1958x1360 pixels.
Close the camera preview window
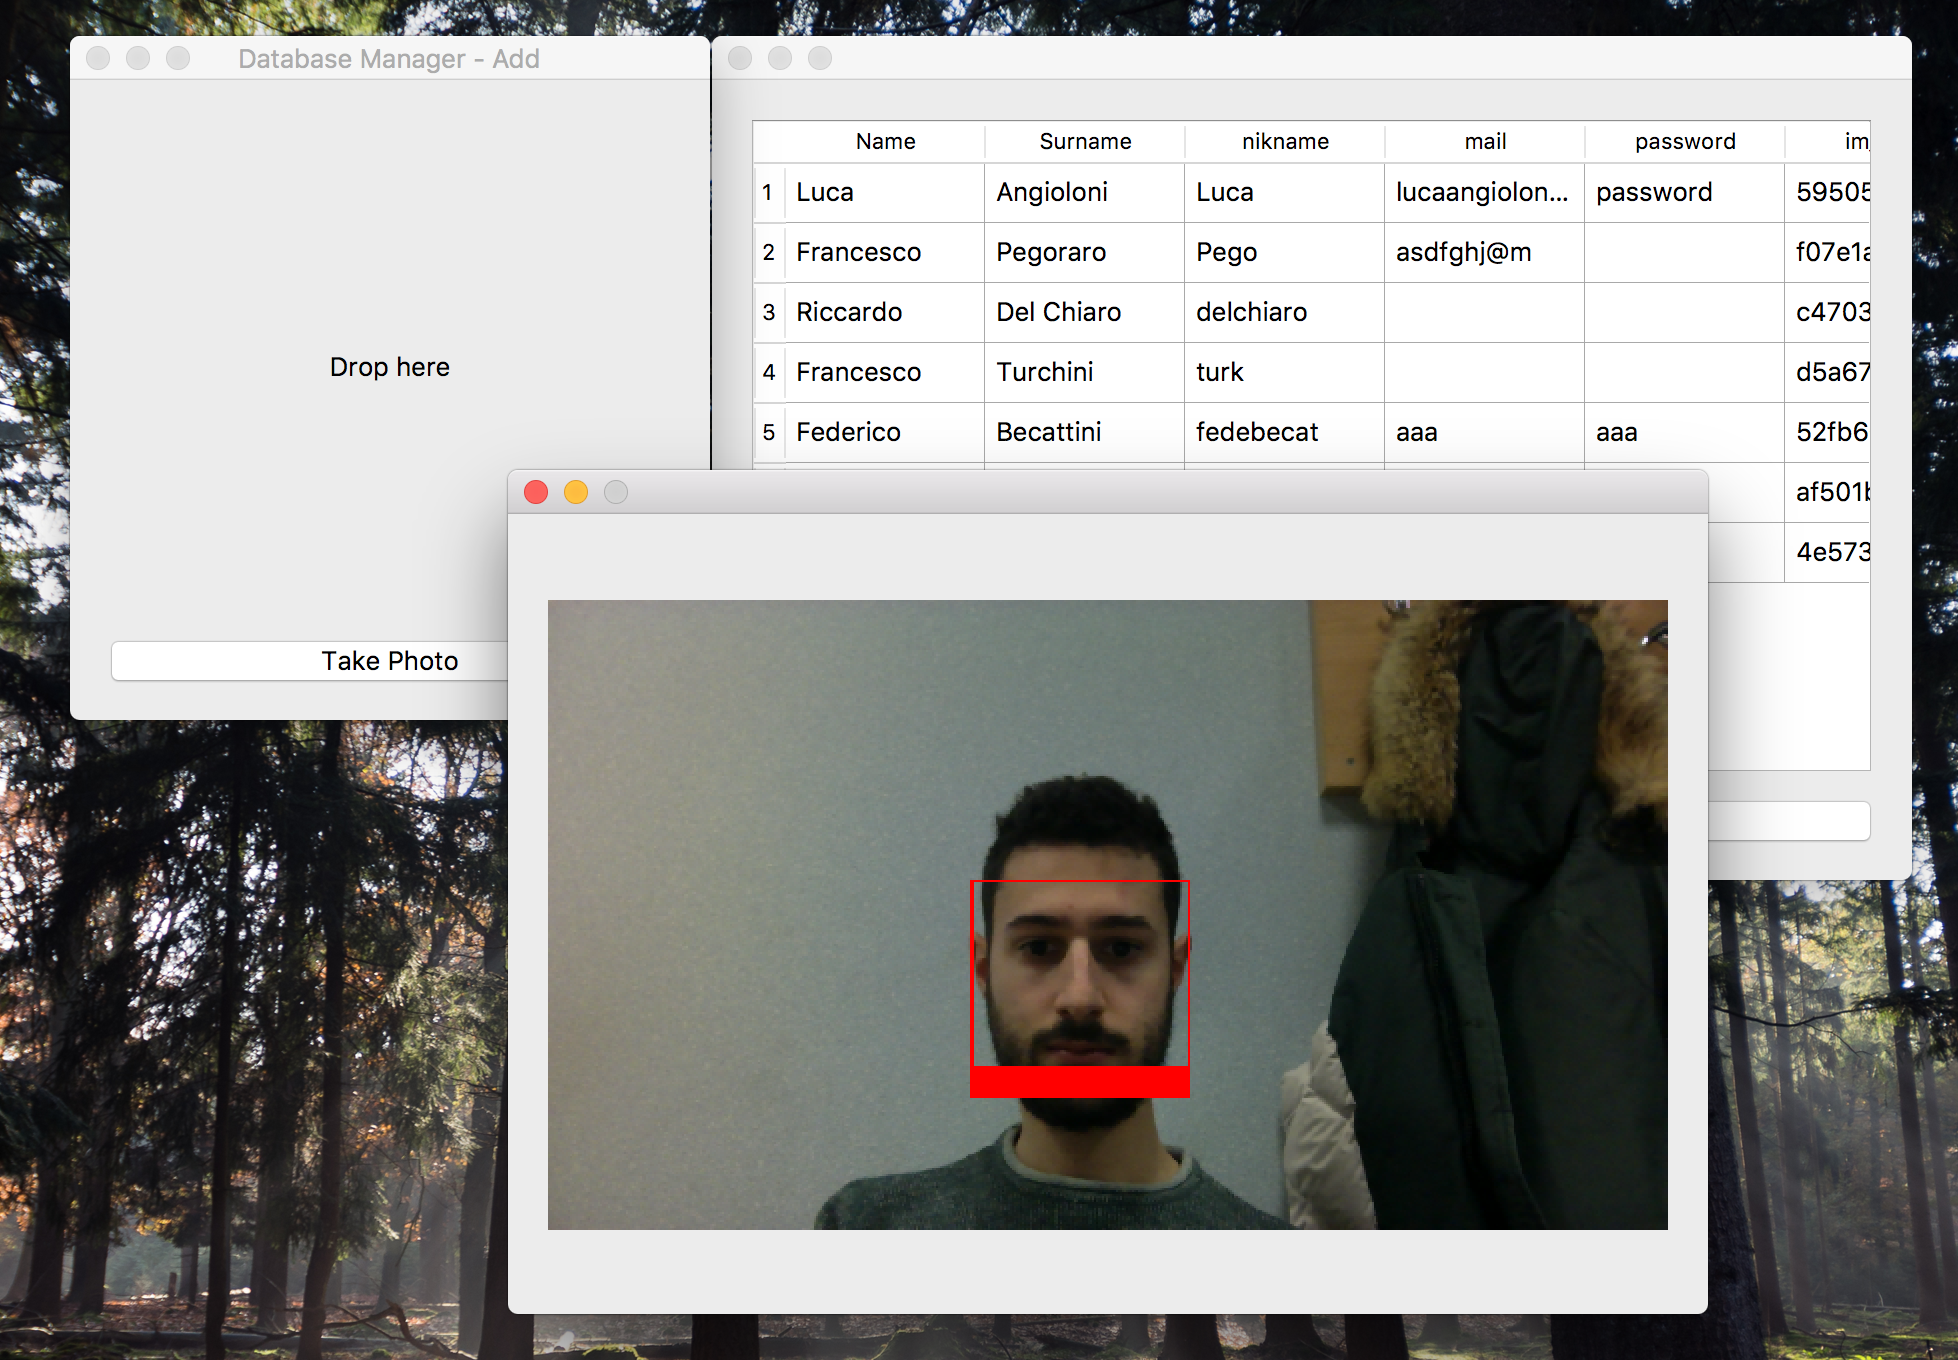(x=536, y=492)
